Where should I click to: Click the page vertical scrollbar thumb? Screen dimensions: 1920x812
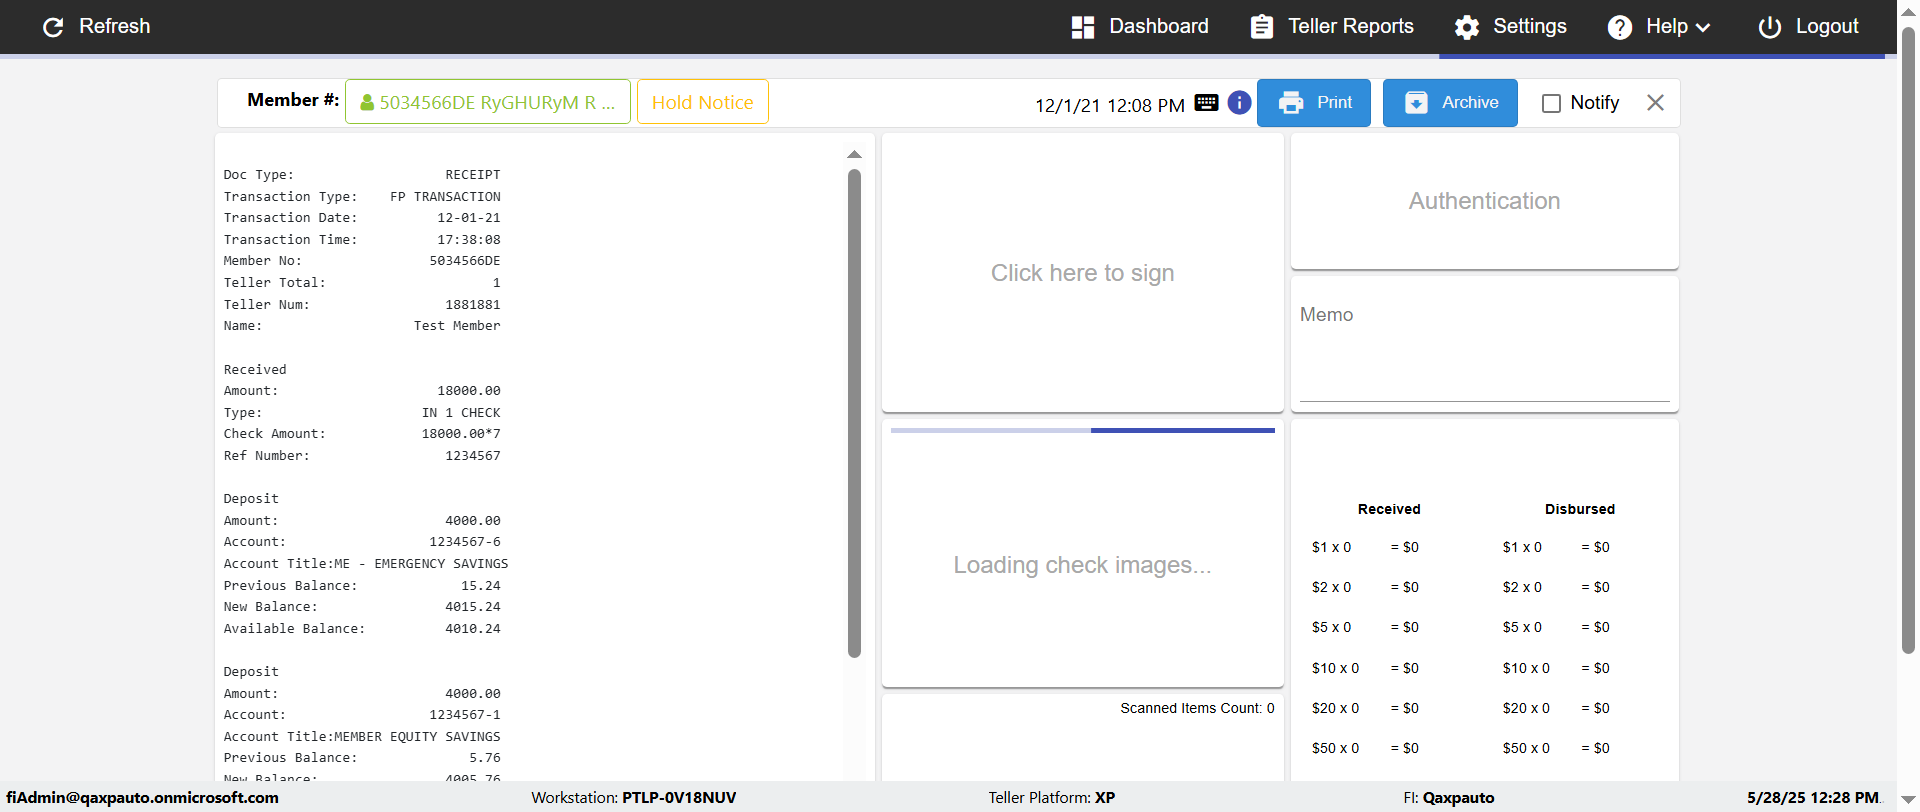pyautogui.click(x=1908, y=340)
